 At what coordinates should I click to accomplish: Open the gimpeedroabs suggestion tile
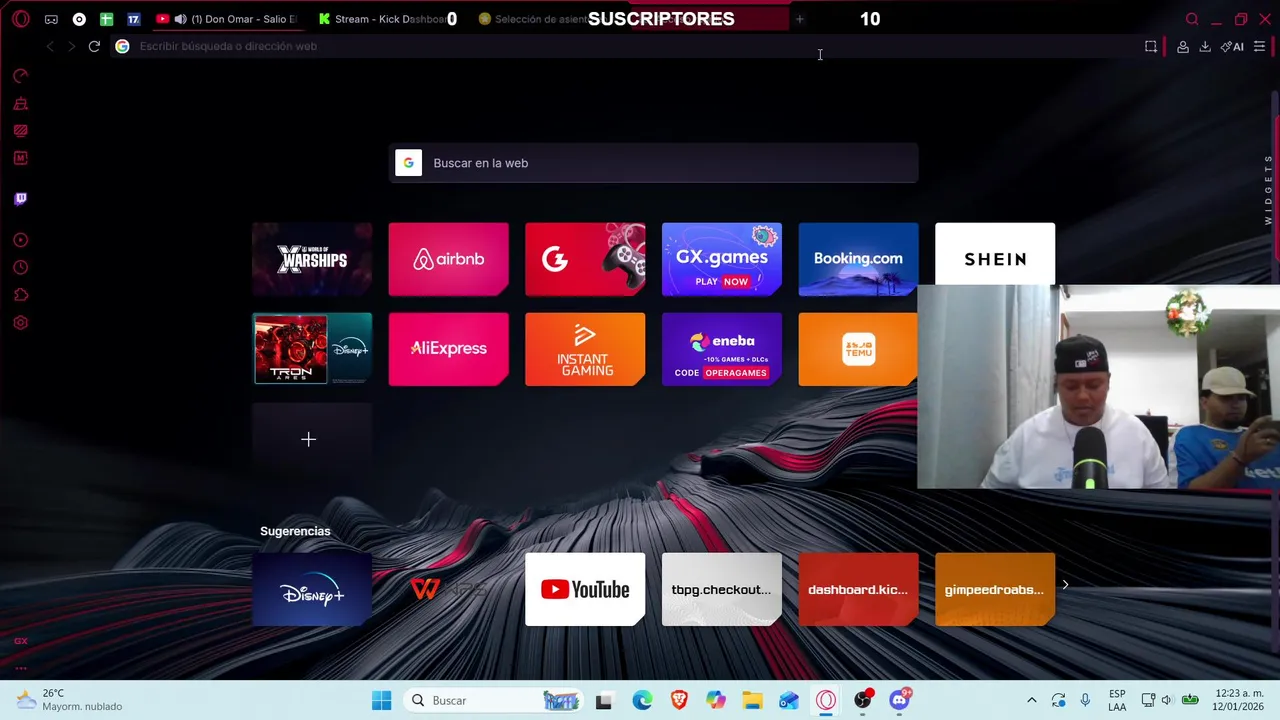point(995,589)
